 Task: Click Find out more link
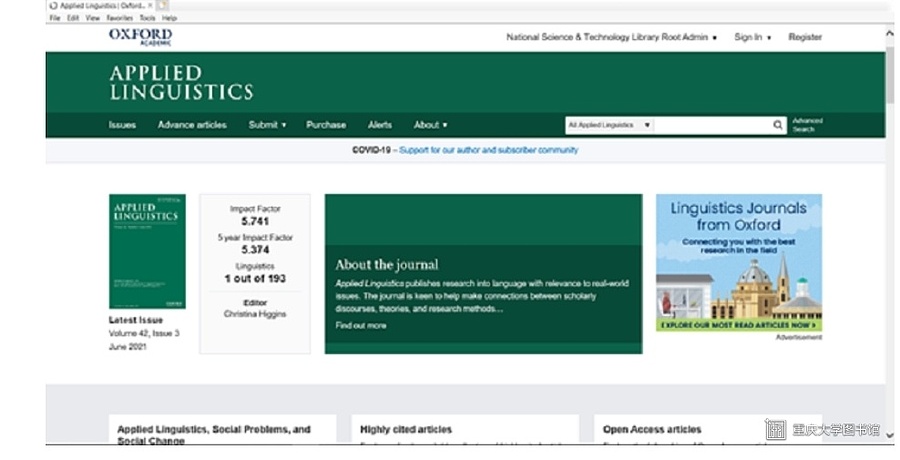tap(360, 326)
